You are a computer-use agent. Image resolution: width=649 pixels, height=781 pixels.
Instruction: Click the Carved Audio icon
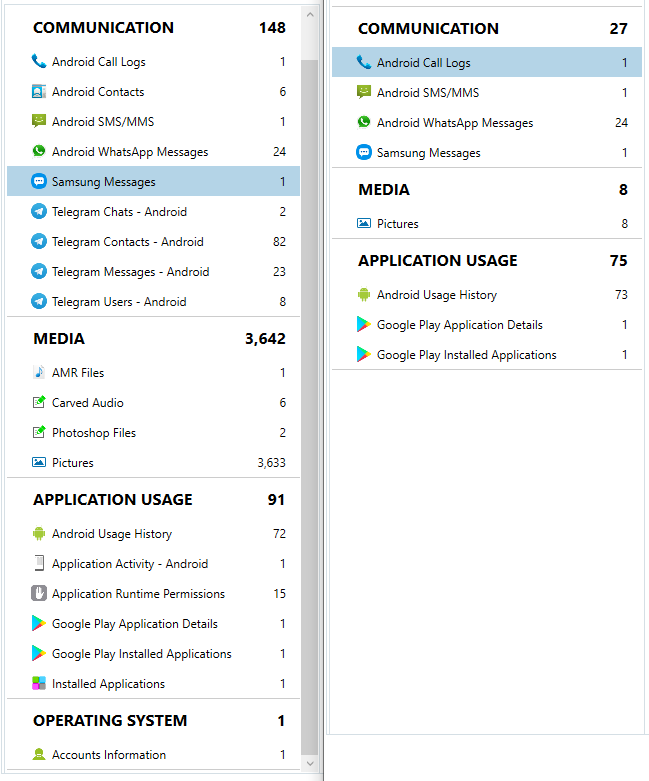[39, 402]
